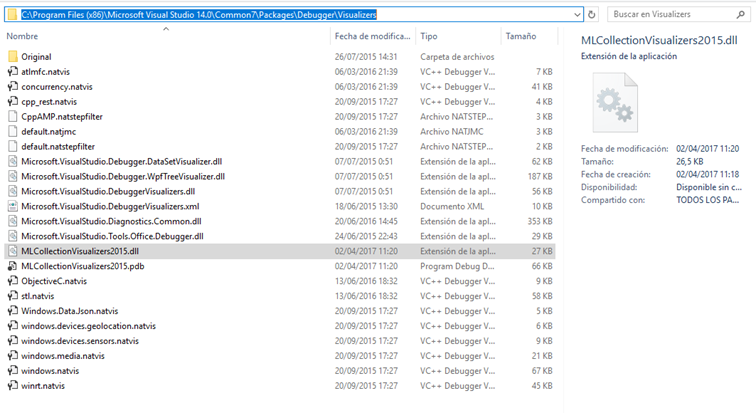
Task: Click the Original folder icon
Action: (13, 56)
